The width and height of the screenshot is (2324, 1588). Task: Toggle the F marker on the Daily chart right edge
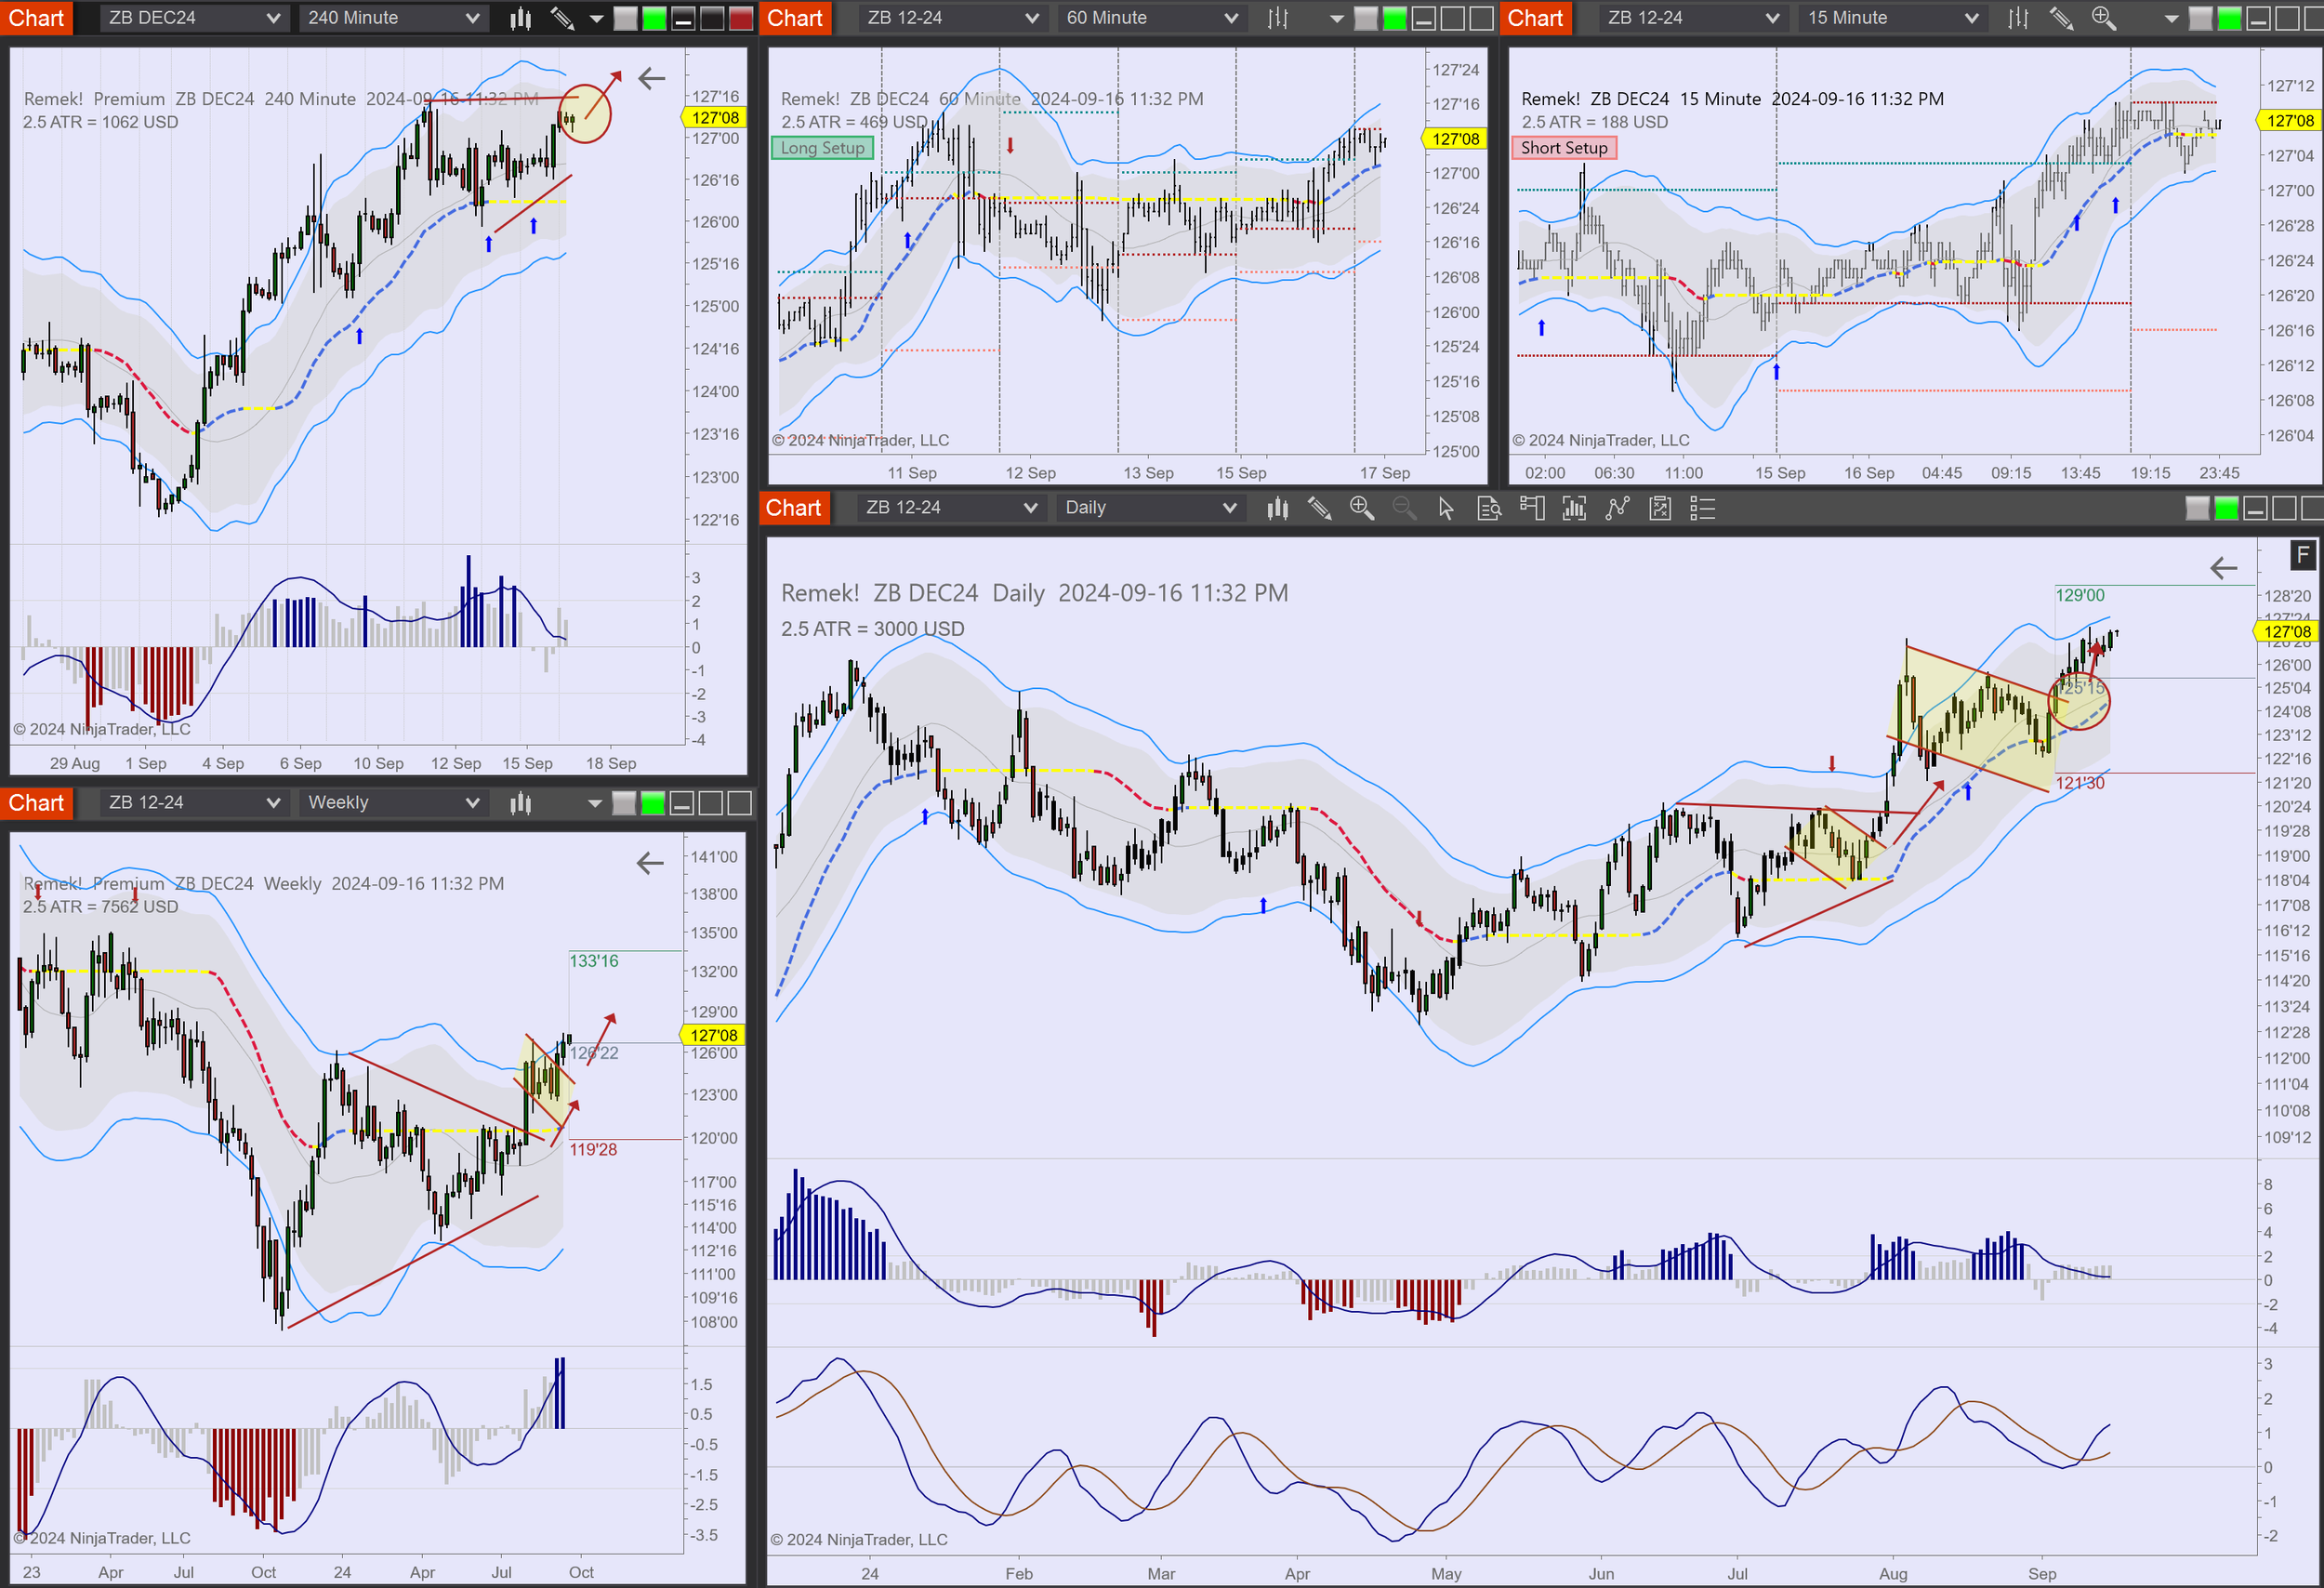tap(2303, 555)
